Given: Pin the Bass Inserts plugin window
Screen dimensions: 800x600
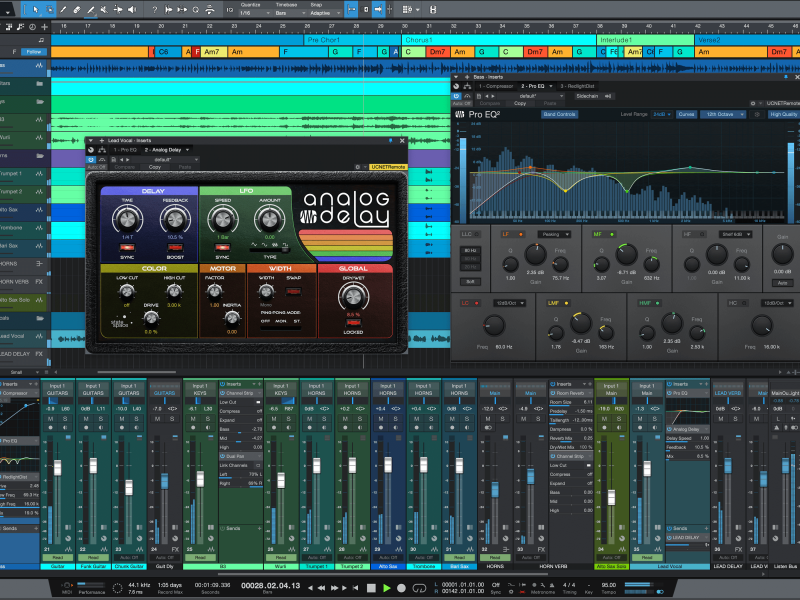Looking at the screenshot, I should [x=786, y=77].
